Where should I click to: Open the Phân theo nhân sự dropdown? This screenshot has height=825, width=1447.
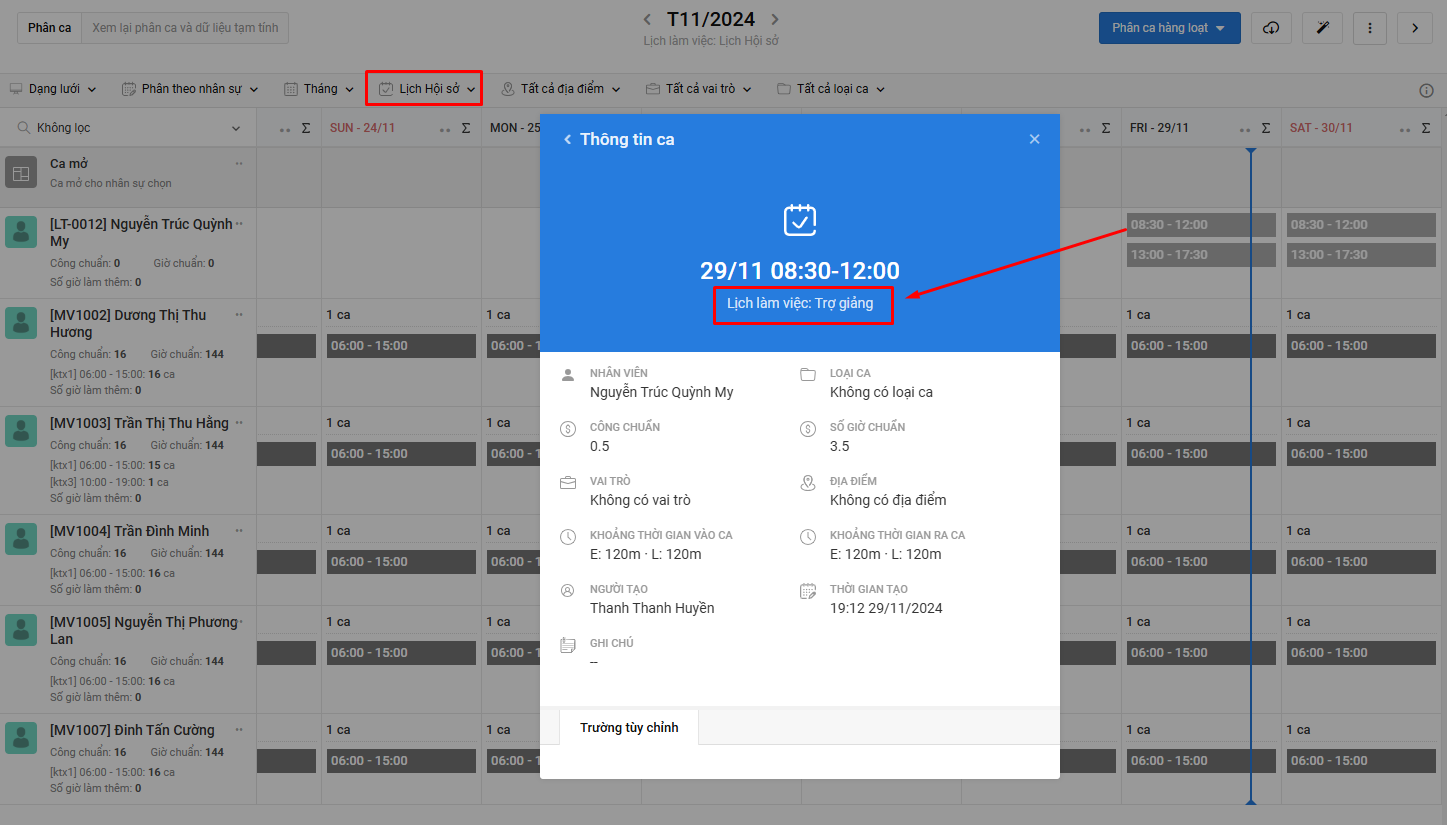[x=190, y=89]
